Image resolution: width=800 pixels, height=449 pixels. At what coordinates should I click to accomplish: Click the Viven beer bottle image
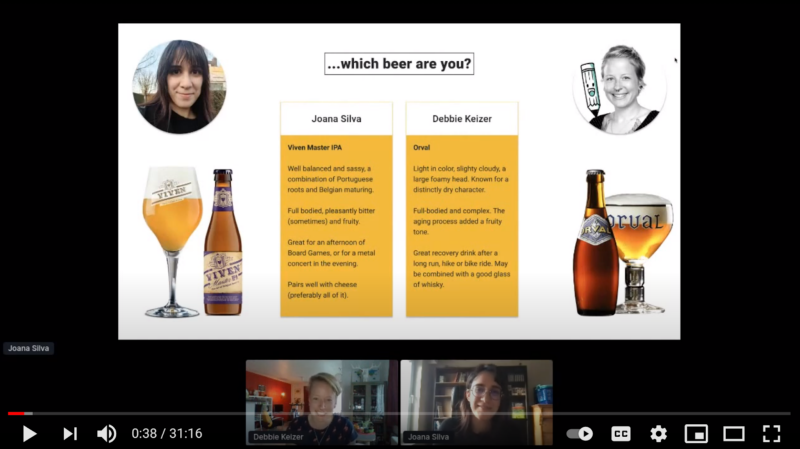point(223,242)
